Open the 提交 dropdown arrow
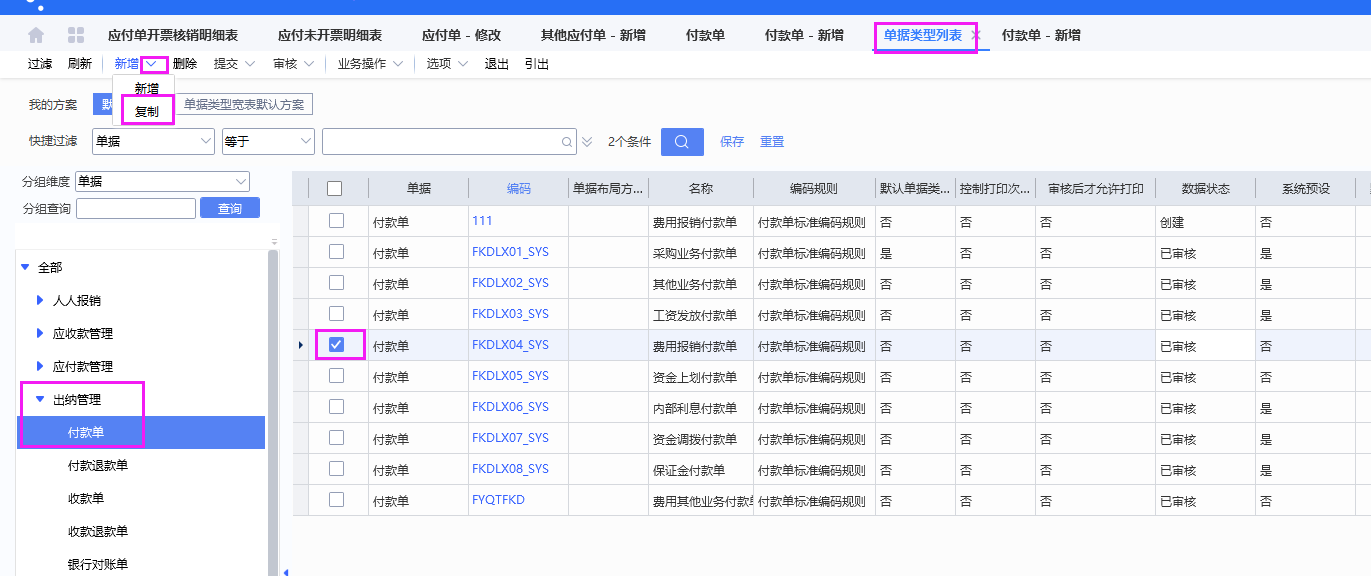 pyautogui.click(x=250, y=64)
